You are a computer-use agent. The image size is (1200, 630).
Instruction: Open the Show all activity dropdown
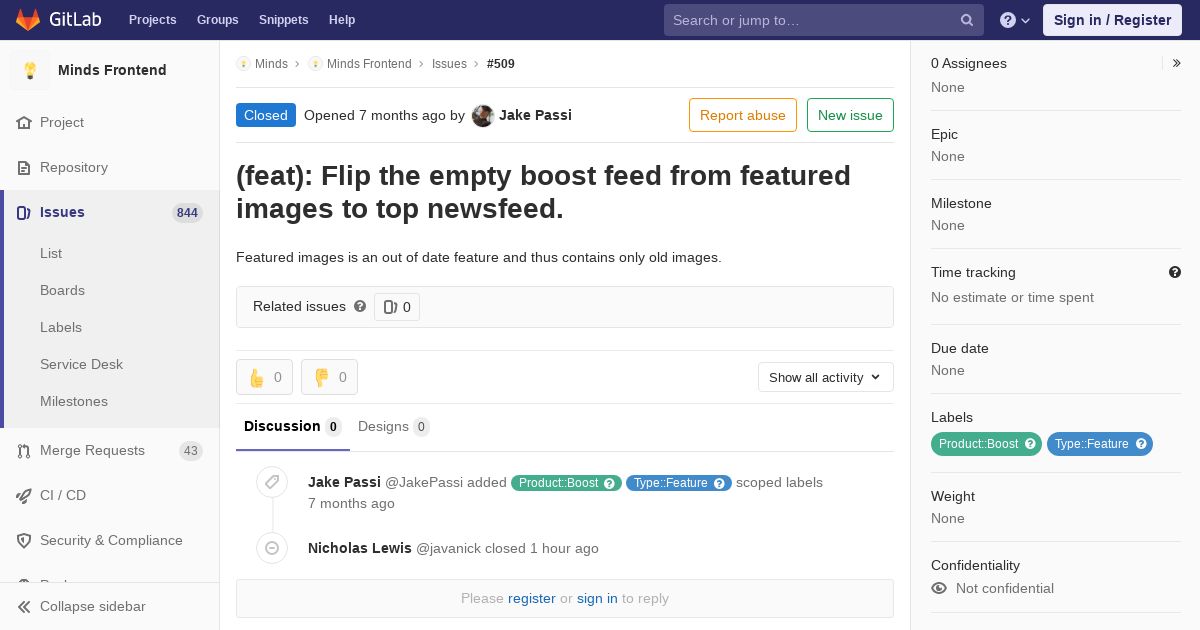[x=825, y=377]
